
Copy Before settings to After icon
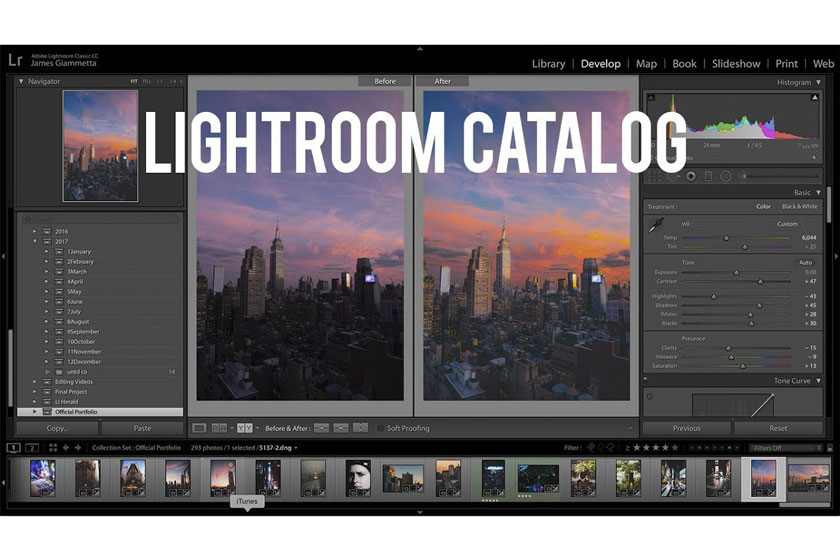pos(321,428)
